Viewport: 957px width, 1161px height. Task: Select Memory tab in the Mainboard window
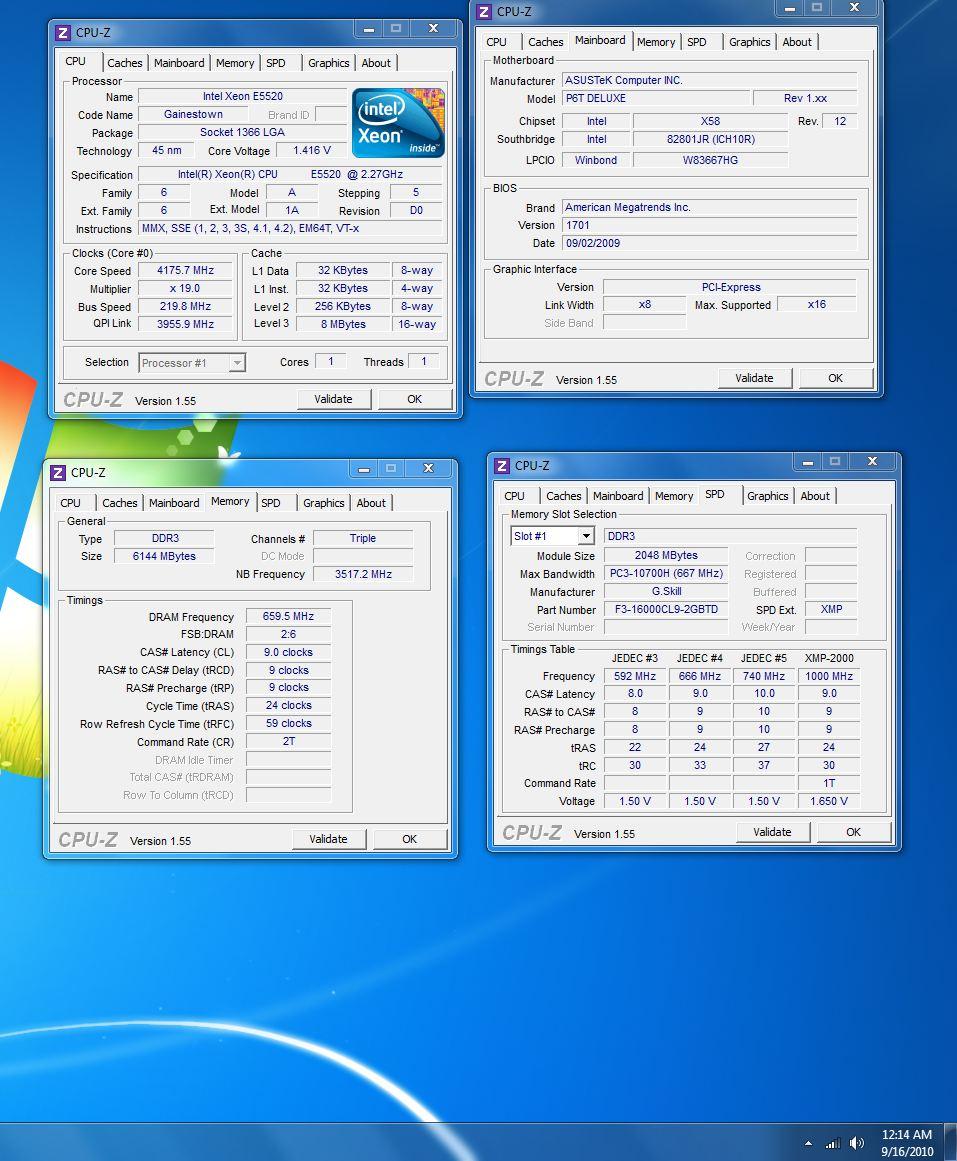656,42
